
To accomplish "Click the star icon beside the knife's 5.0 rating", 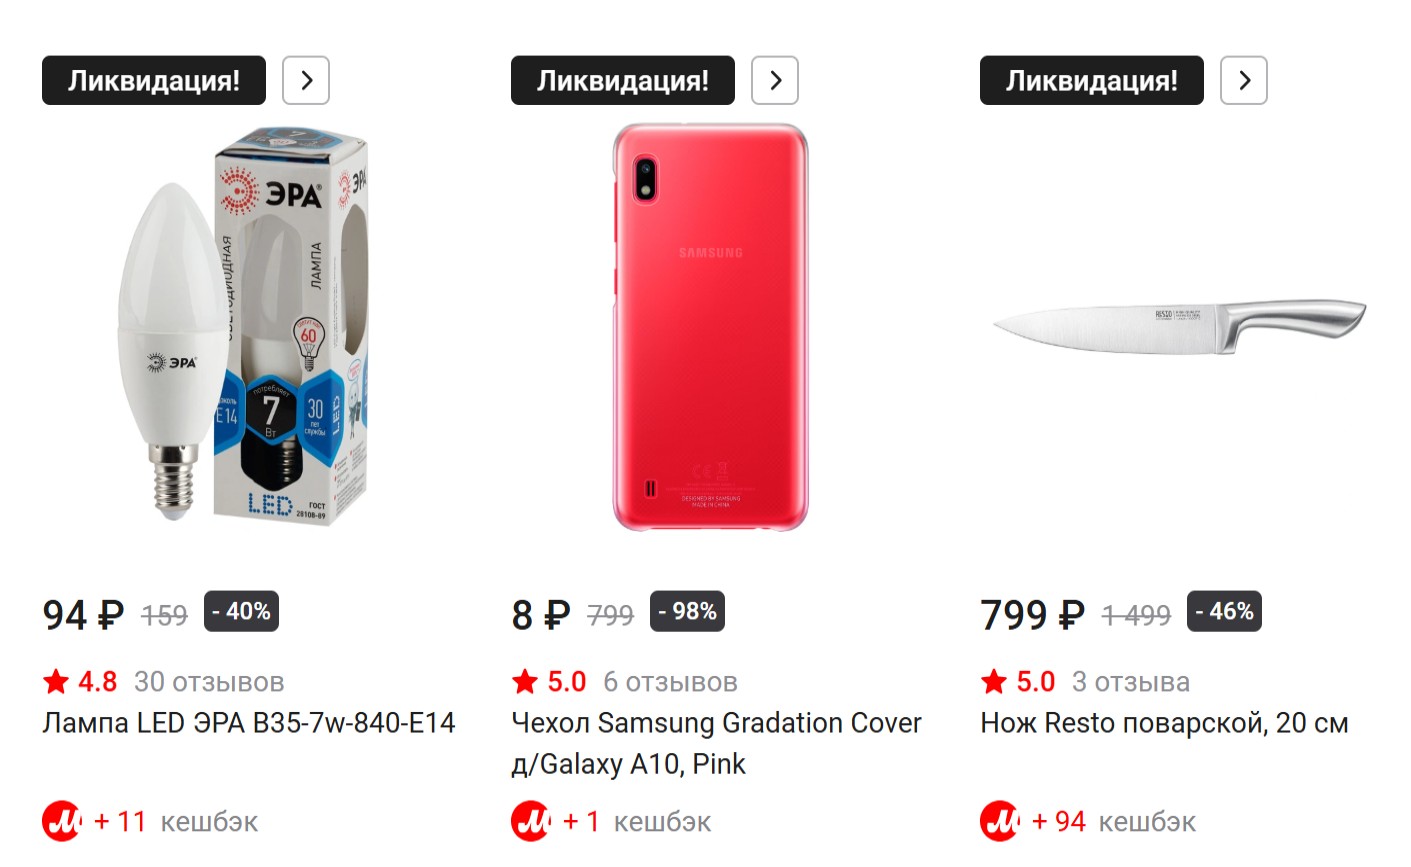I will click(x=994, y=682).
